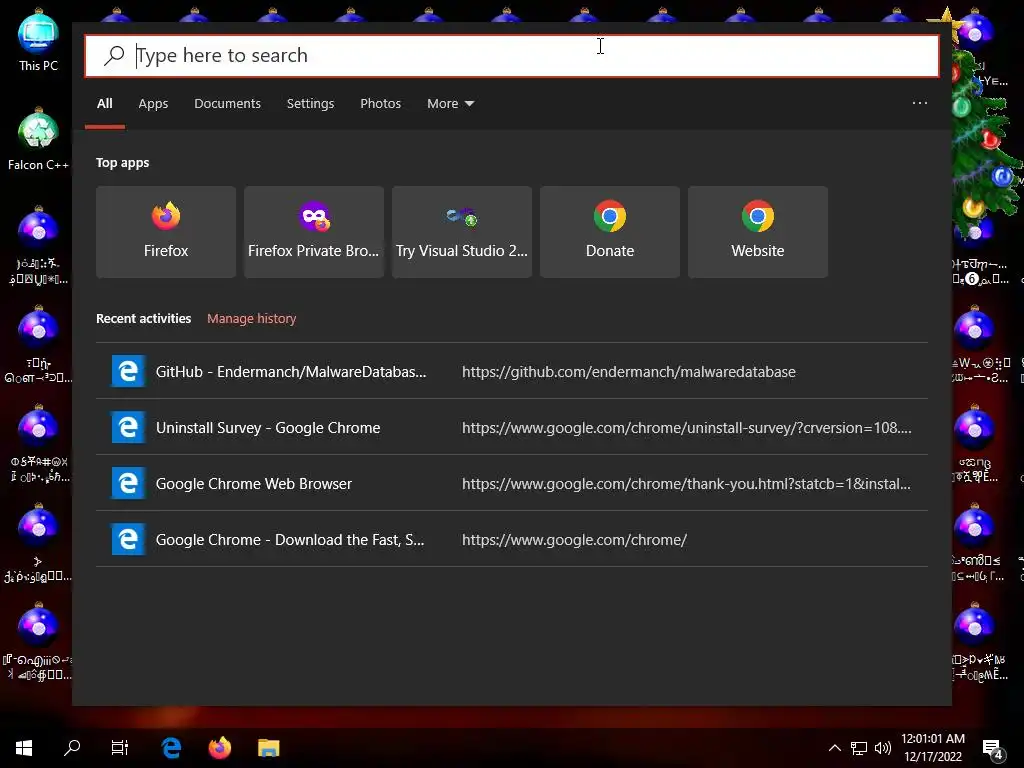Open the Website Chrome shortcut tile
The height and width of the screenshot is (768, 1024).
(758, 232)
